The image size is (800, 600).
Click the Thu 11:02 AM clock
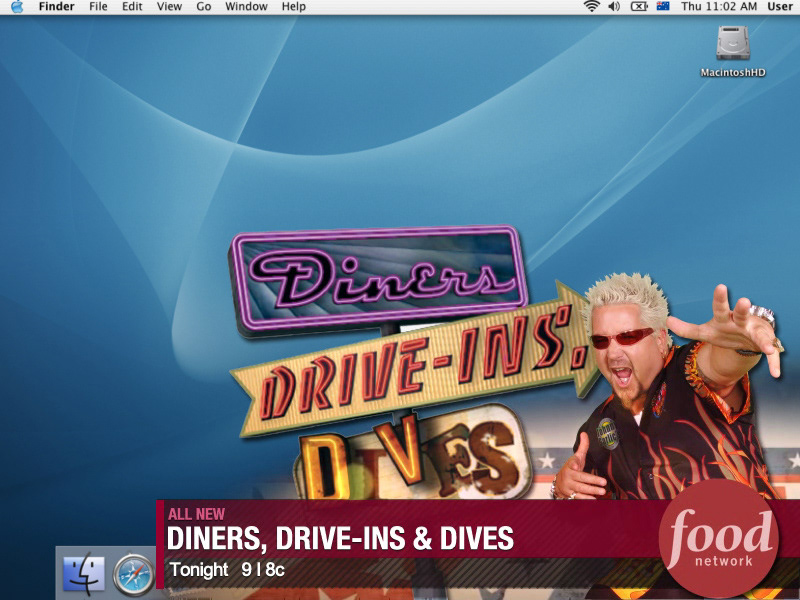[719, 7]
